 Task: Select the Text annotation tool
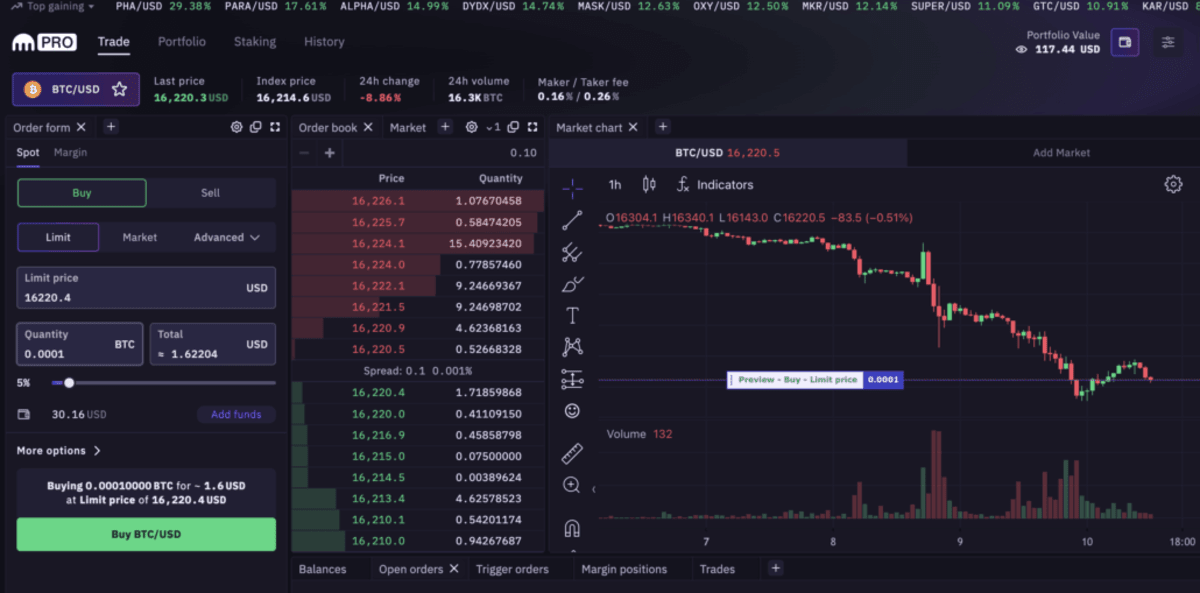[x=572, y=316]
